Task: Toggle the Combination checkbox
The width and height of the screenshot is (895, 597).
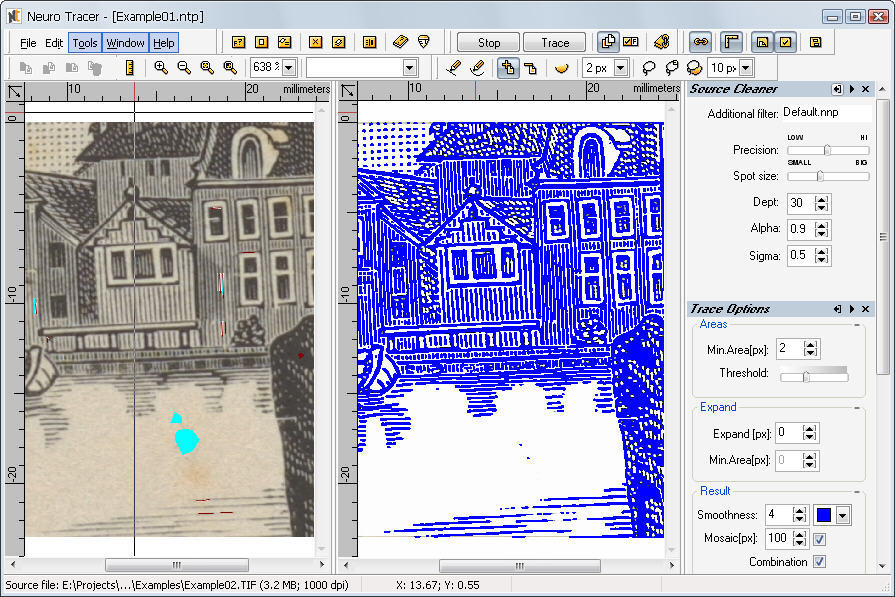Action: click(819, 562)
